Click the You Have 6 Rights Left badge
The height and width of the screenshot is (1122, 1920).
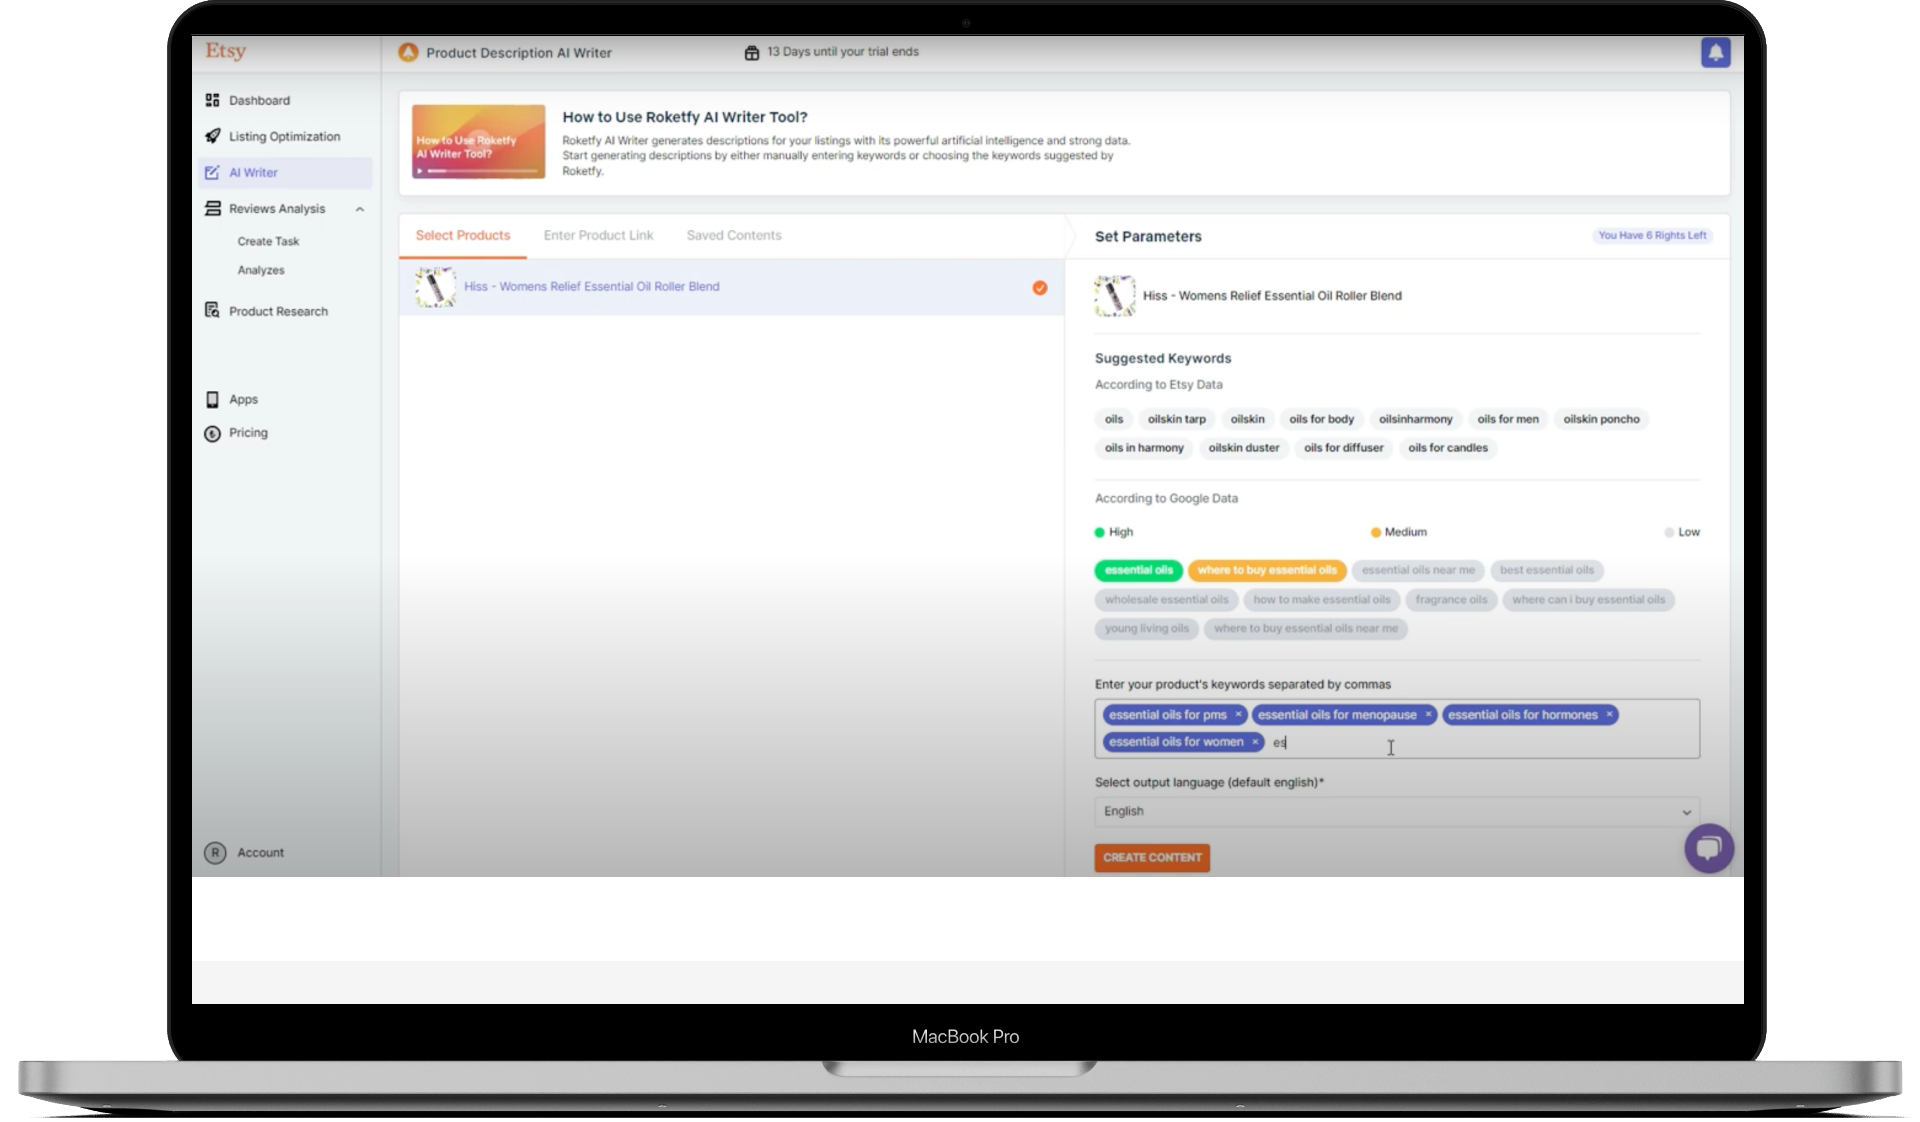[1652, 236]
